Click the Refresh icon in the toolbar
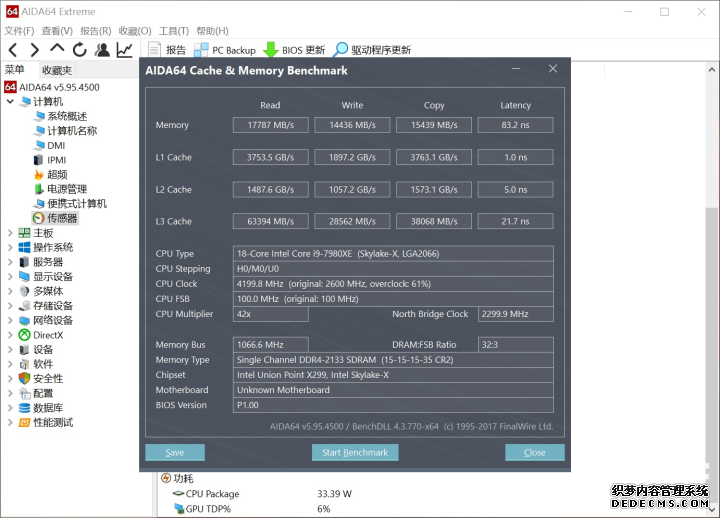This screenshot has width=720, height=518. pos(79,50)
